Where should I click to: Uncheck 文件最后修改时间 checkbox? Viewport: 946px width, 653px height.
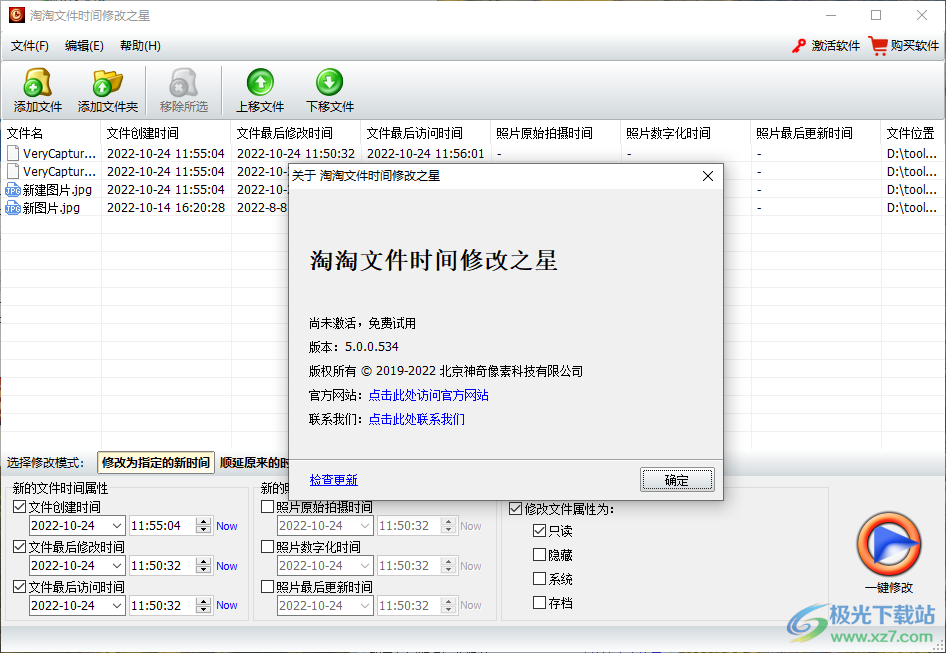20,547
